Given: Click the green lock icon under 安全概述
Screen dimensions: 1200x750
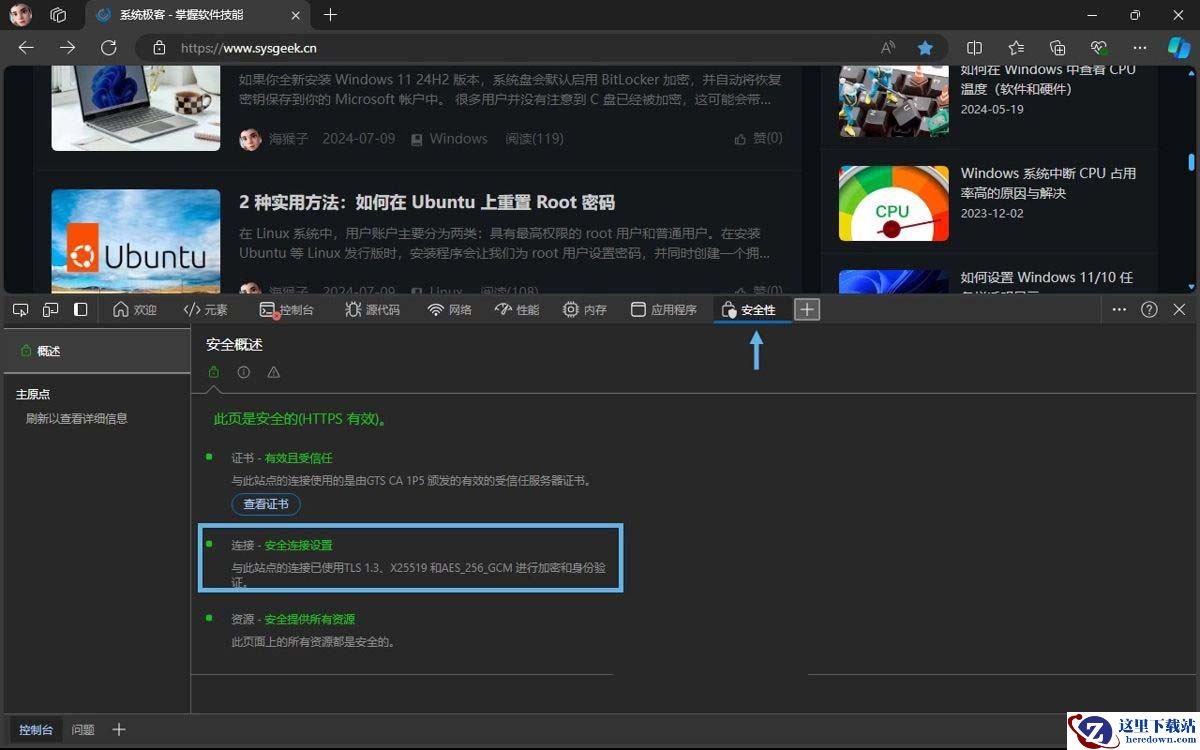Looking at the screenshot, I should click(213, 372).
